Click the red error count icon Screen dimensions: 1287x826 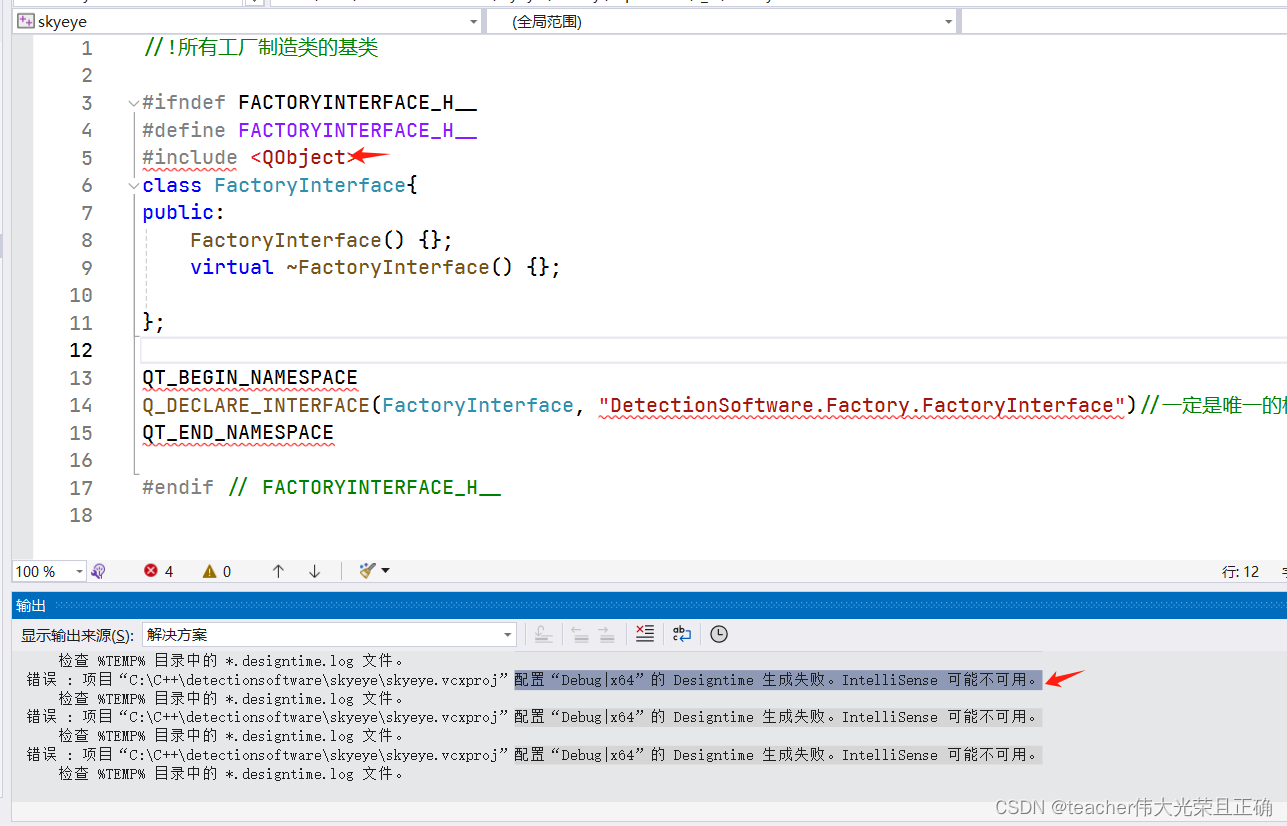[x=151, y=571]
